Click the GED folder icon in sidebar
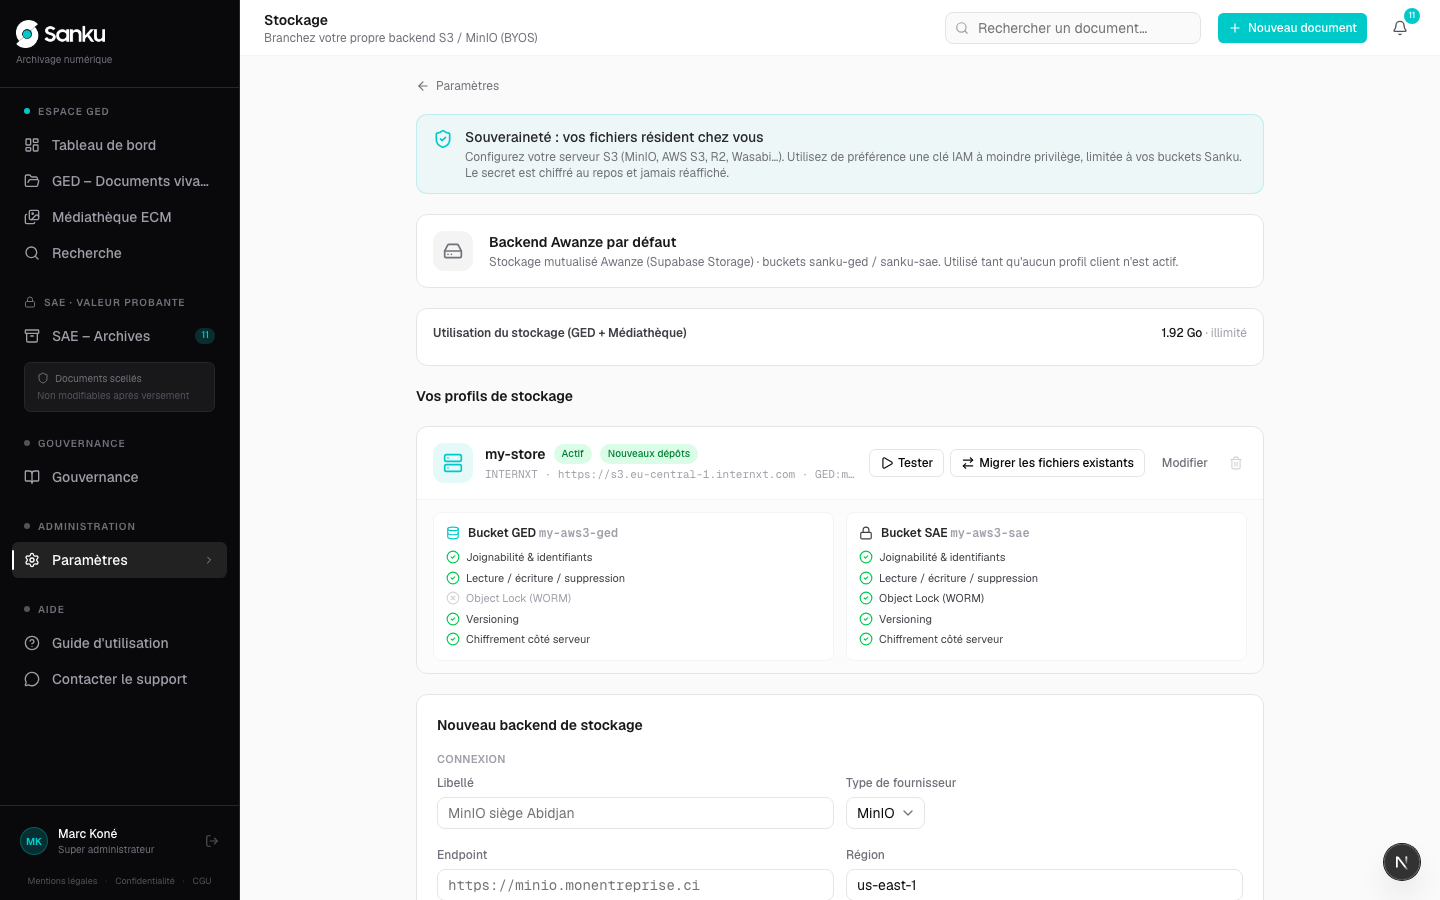Screen dimensions: 1440x900 pos(32,181)
